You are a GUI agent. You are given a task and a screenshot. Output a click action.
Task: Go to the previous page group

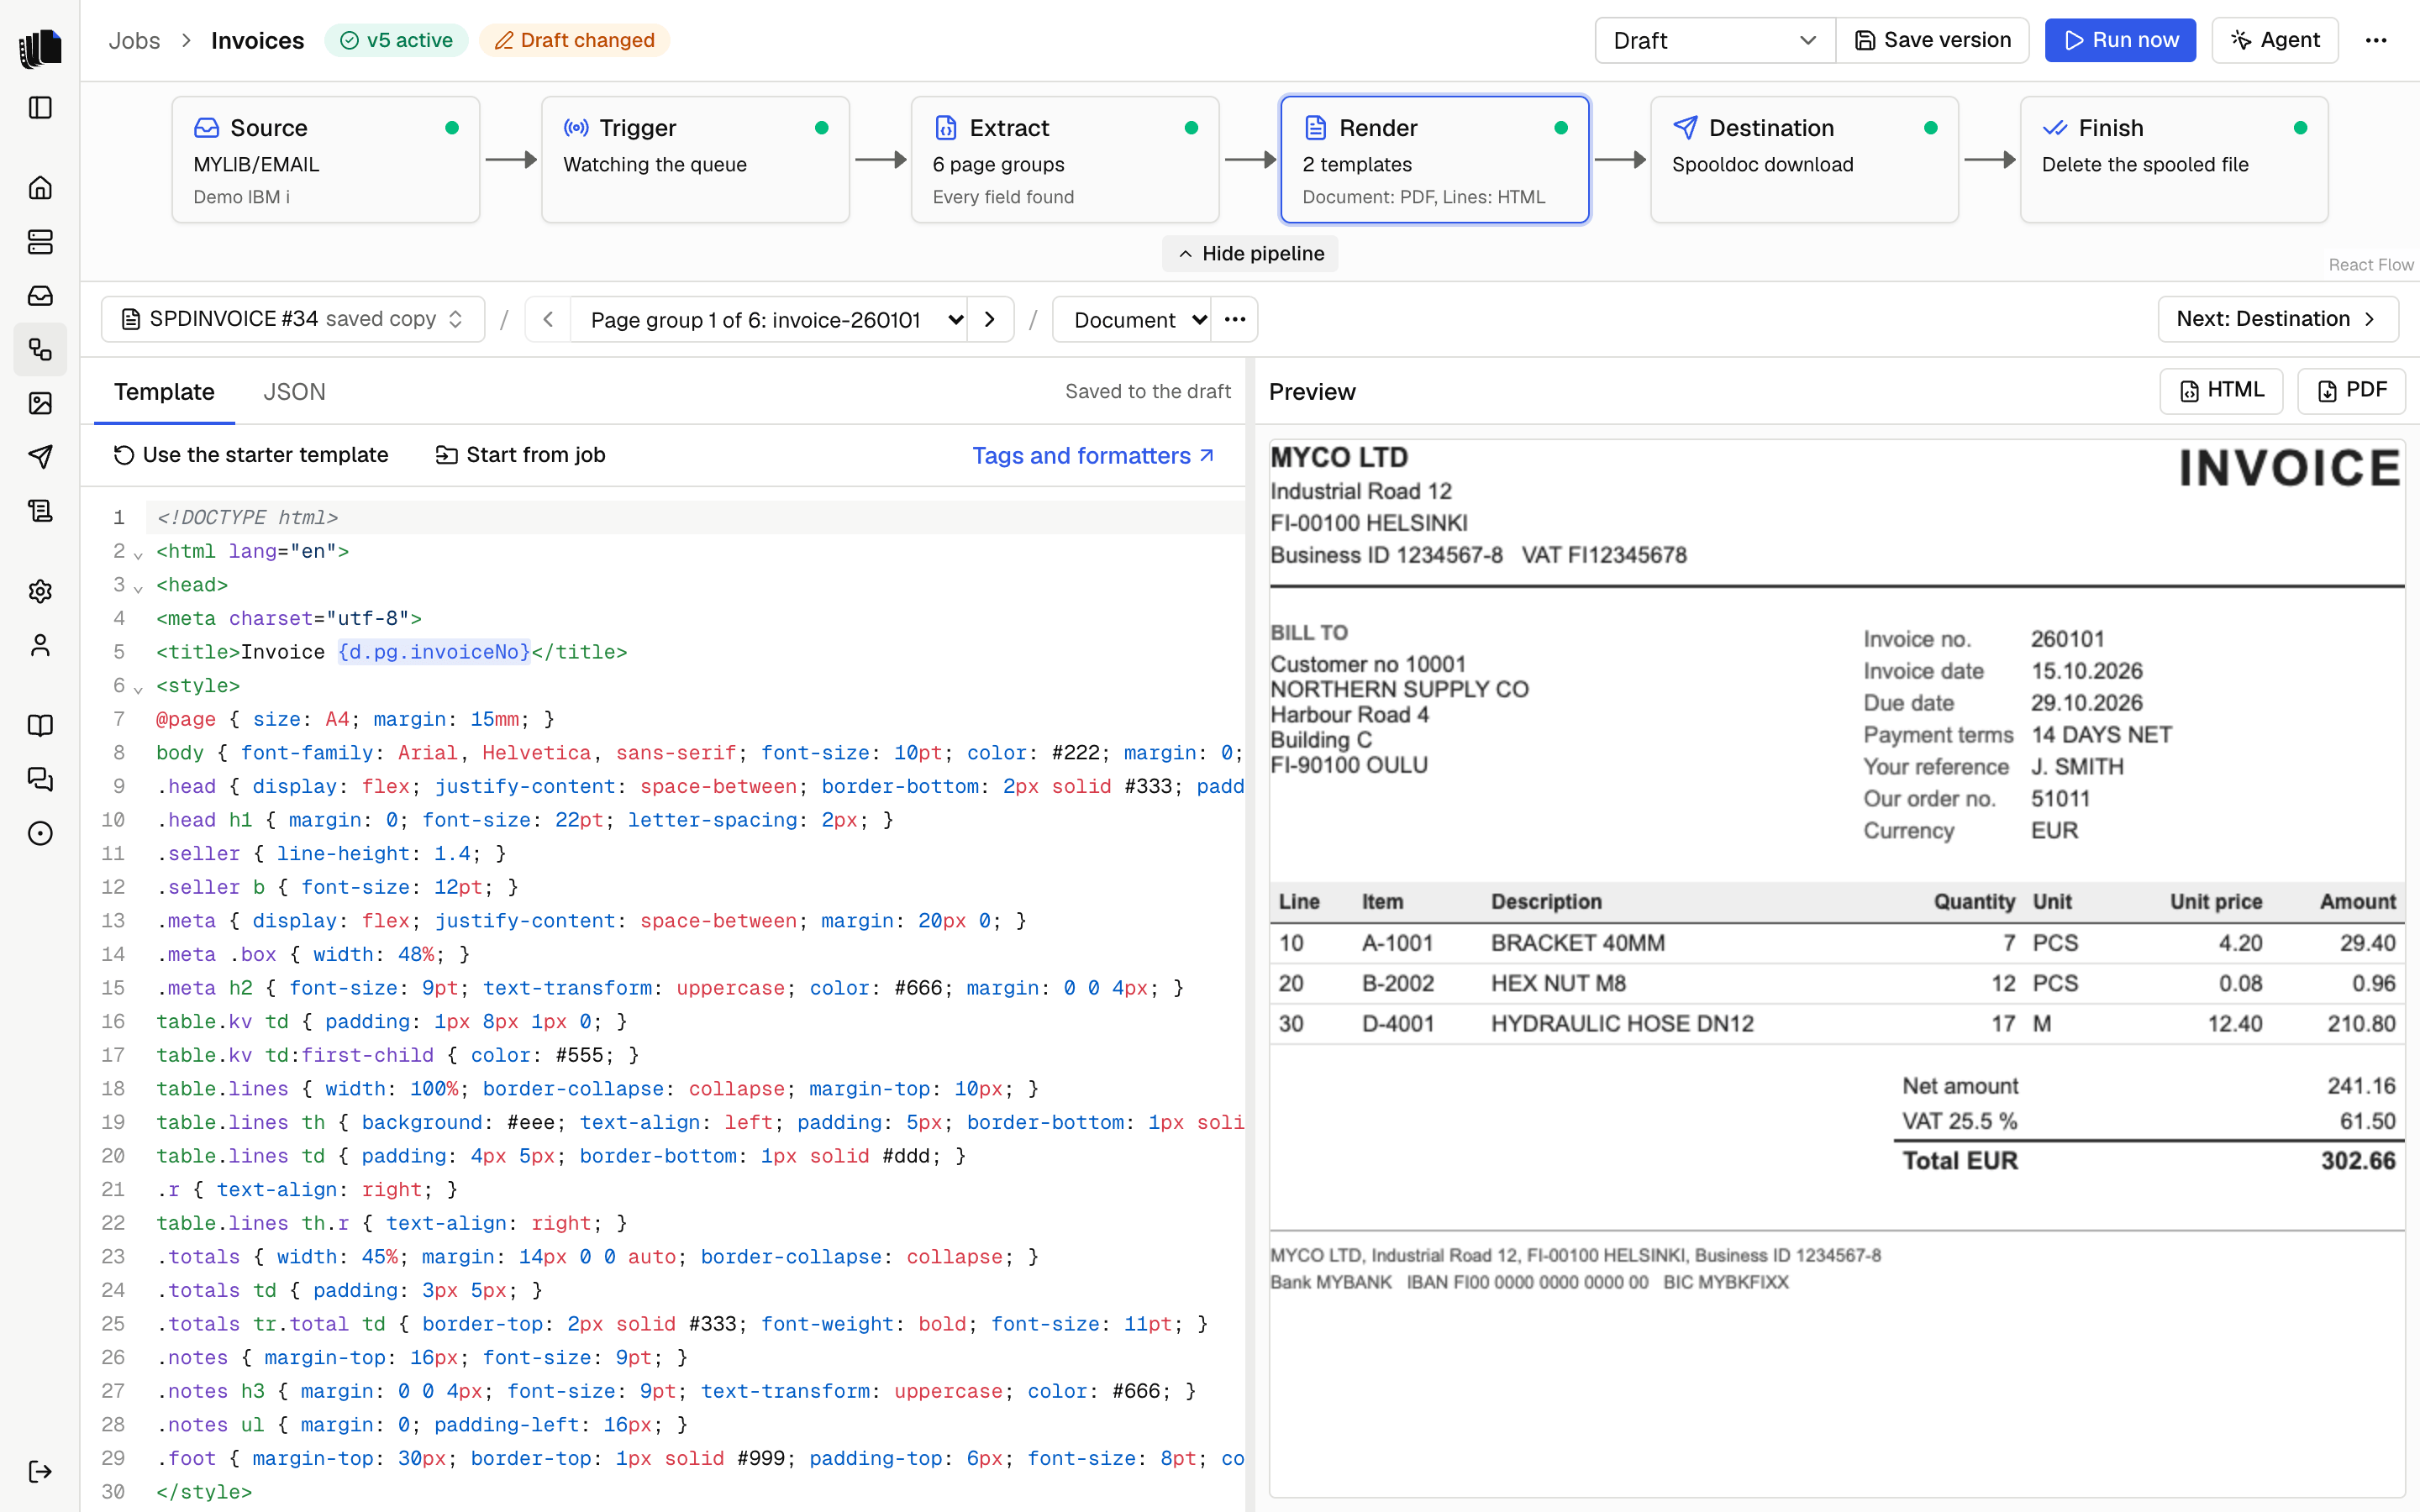pos(547,319)
